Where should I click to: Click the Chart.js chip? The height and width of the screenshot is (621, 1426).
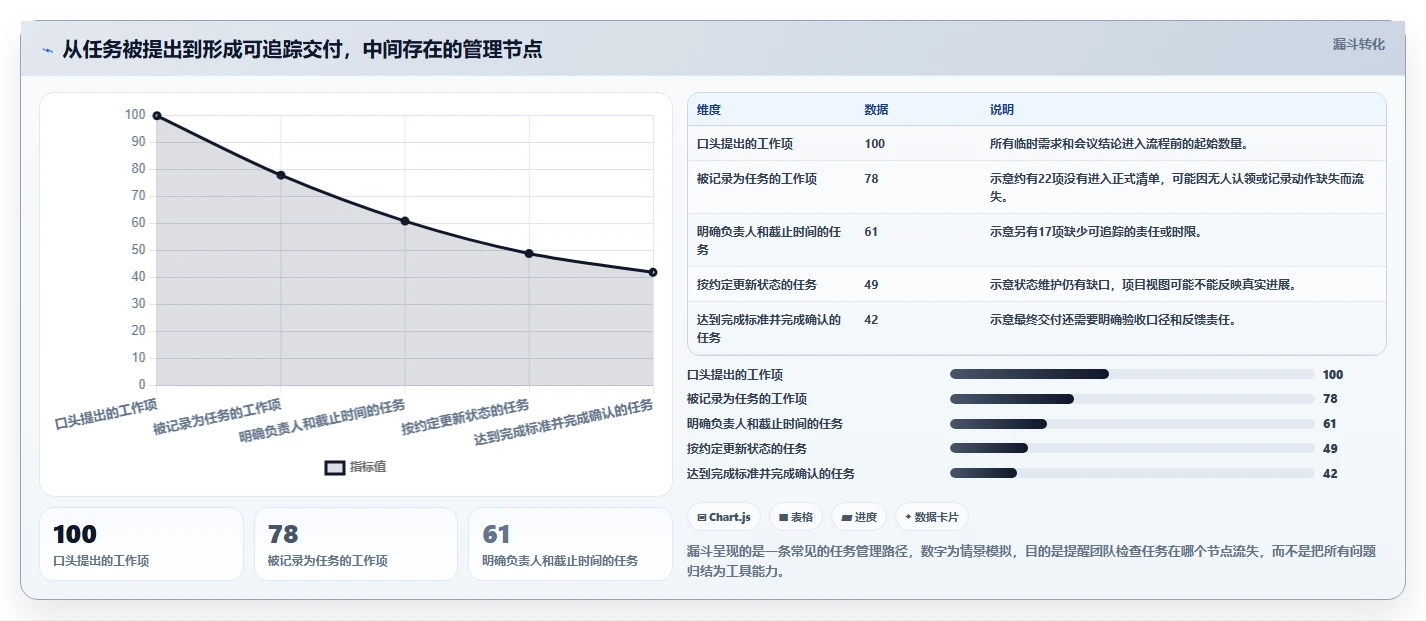(x=724, y=517)
